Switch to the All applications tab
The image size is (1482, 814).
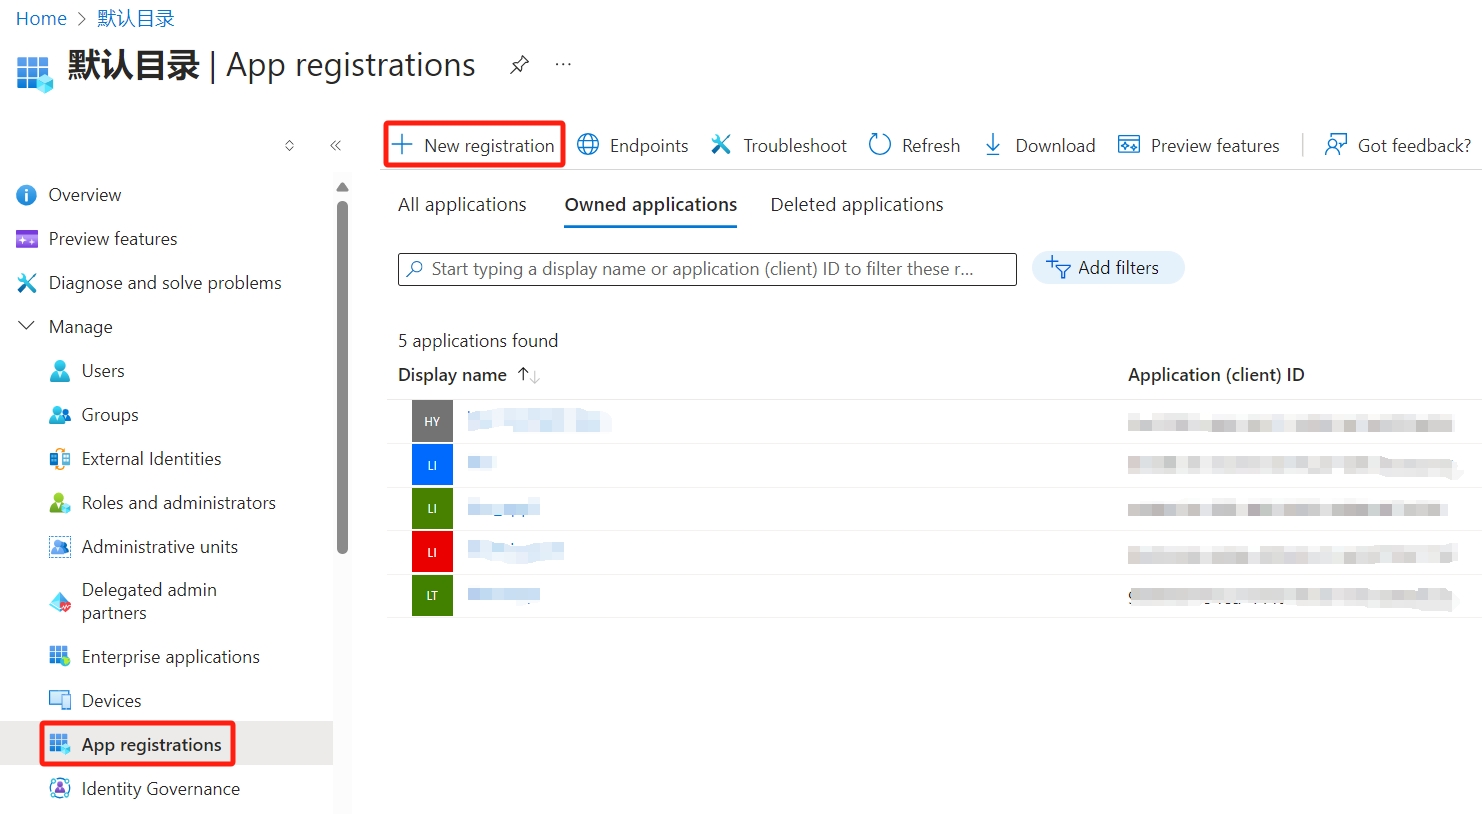pyautogui.click(x=462, y=205)
